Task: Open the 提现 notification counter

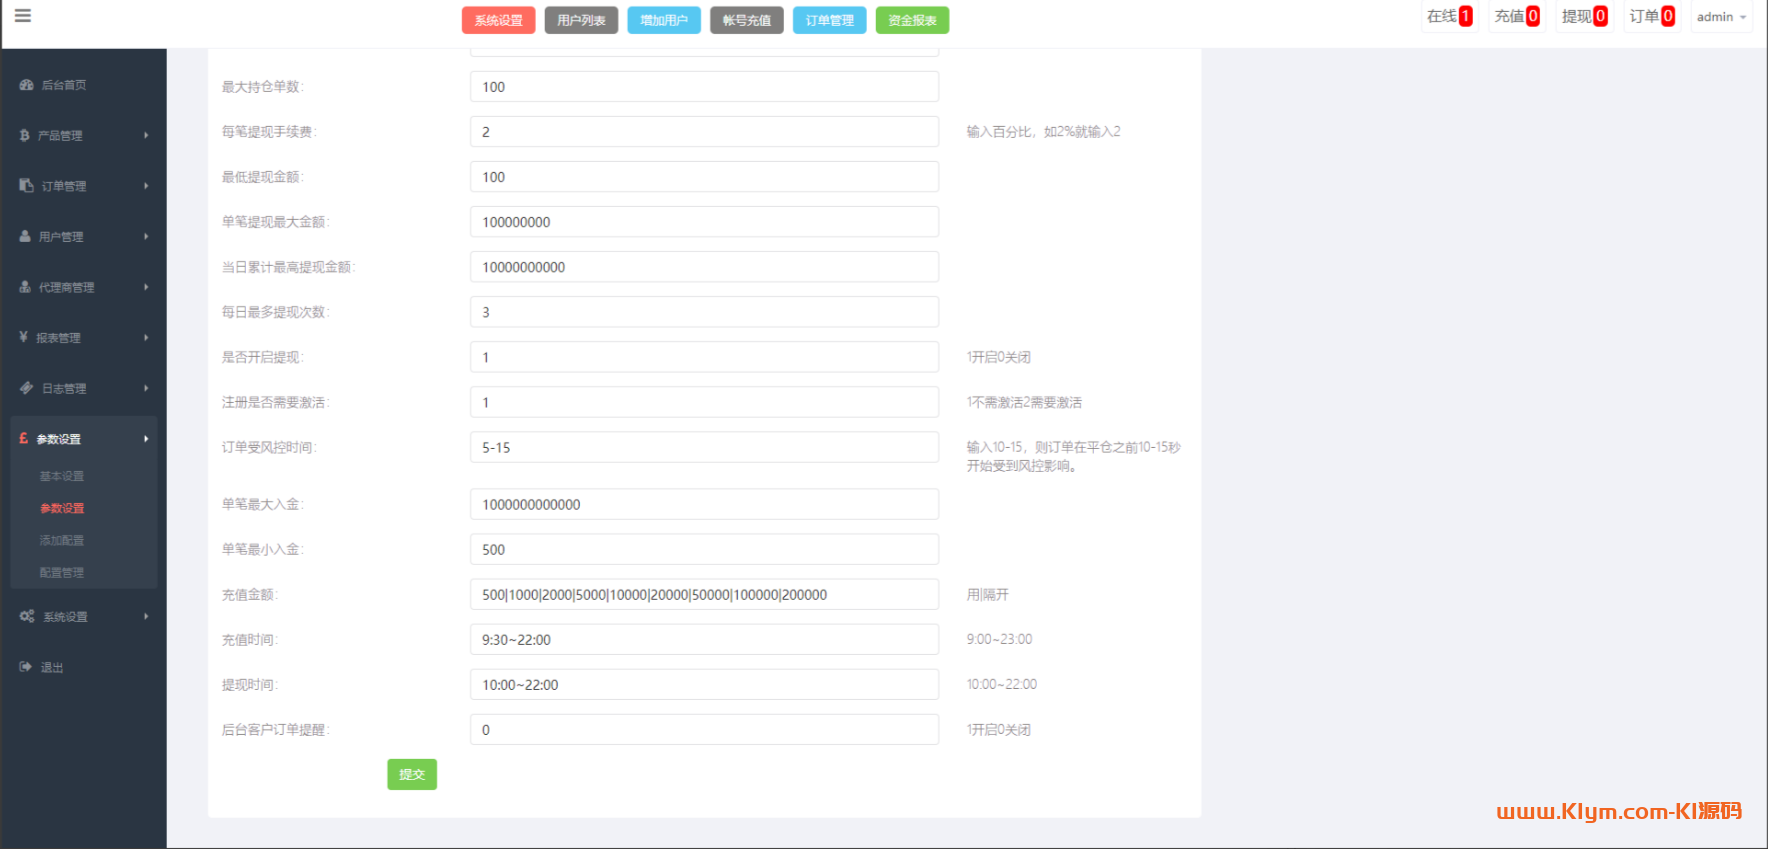Action: (x=1585, y=16)
